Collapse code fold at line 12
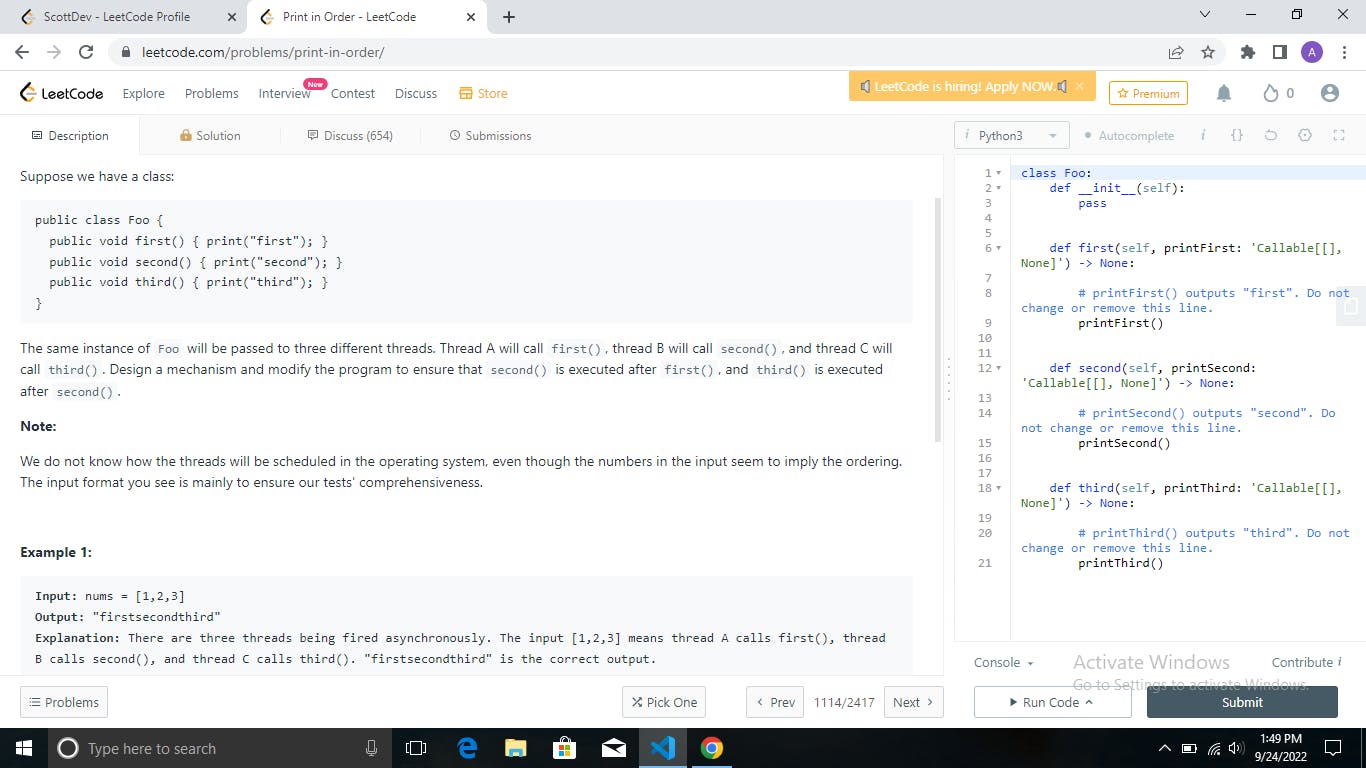This screenshot has height=768, width=1366. 999,368
